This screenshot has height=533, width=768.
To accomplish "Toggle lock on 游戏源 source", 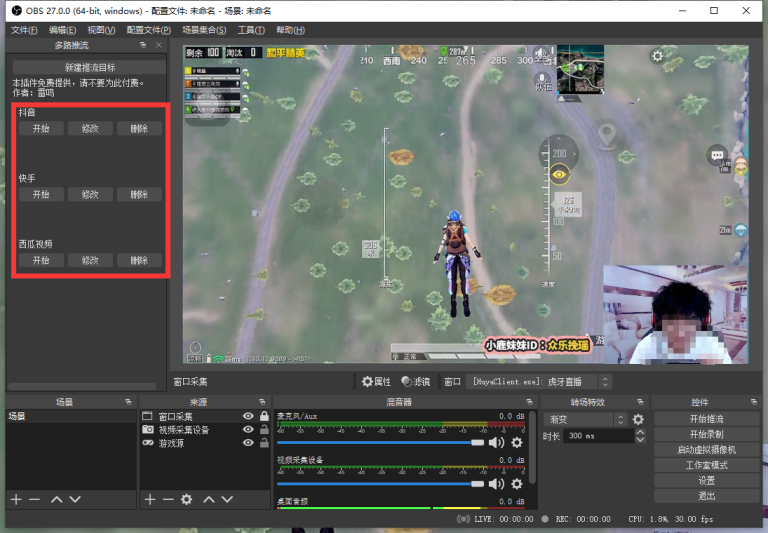I will tap(263, 442).
